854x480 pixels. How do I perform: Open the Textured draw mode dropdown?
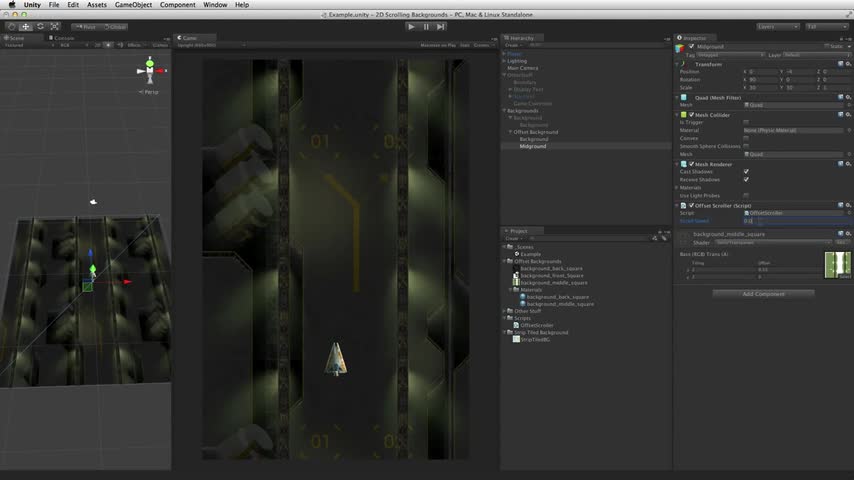[x=28, y=45]
